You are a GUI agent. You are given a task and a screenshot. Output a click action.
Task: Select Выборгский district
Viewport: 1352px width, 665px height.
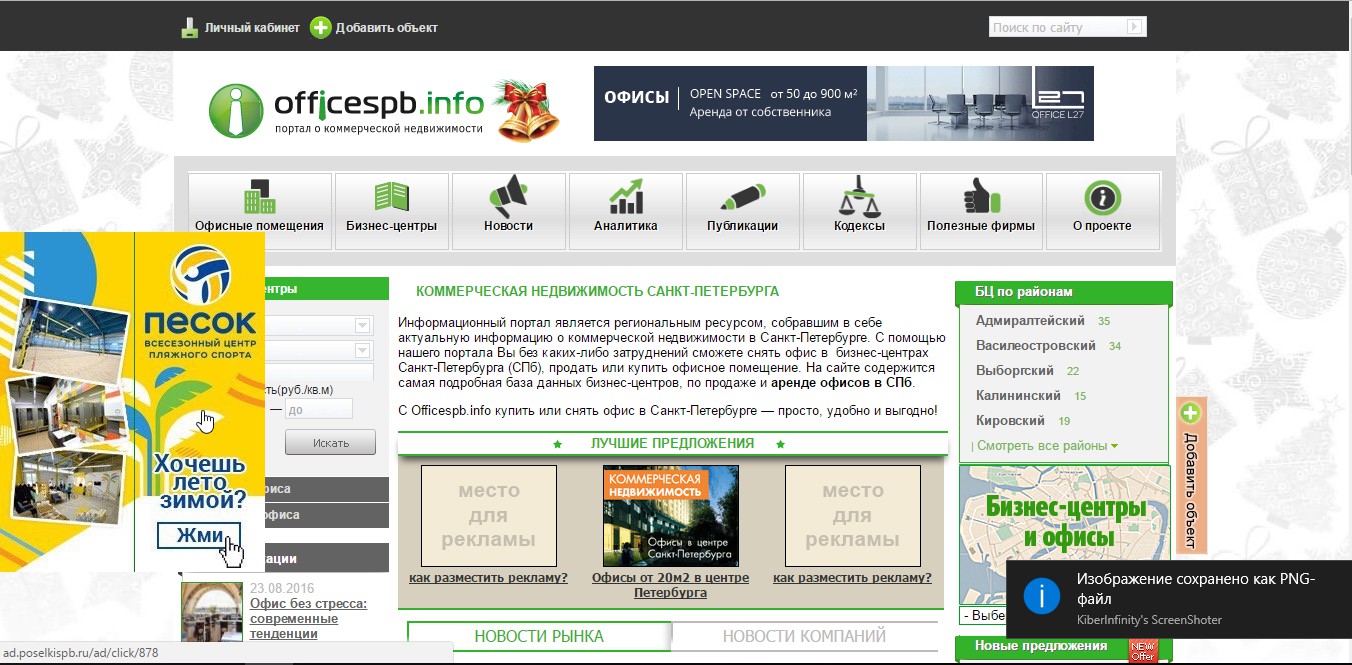(1016, 371)
